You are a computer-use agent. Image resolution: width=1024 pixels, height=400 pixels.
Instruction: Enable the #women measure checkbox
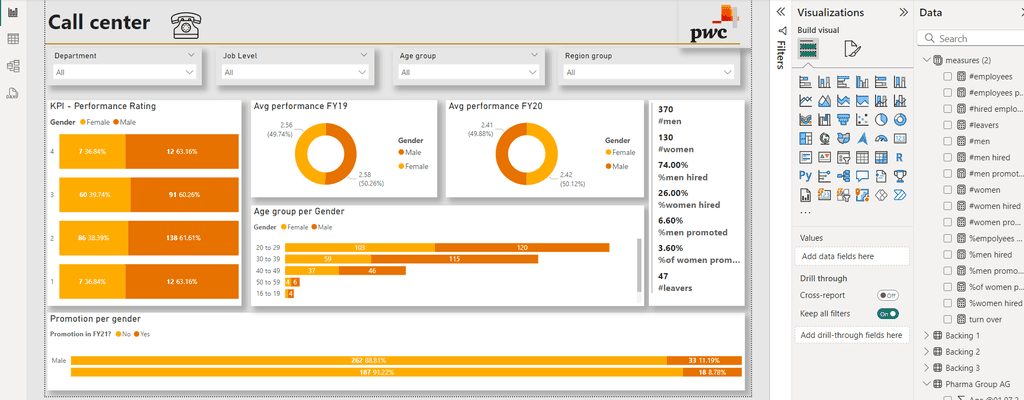[947, 190]
